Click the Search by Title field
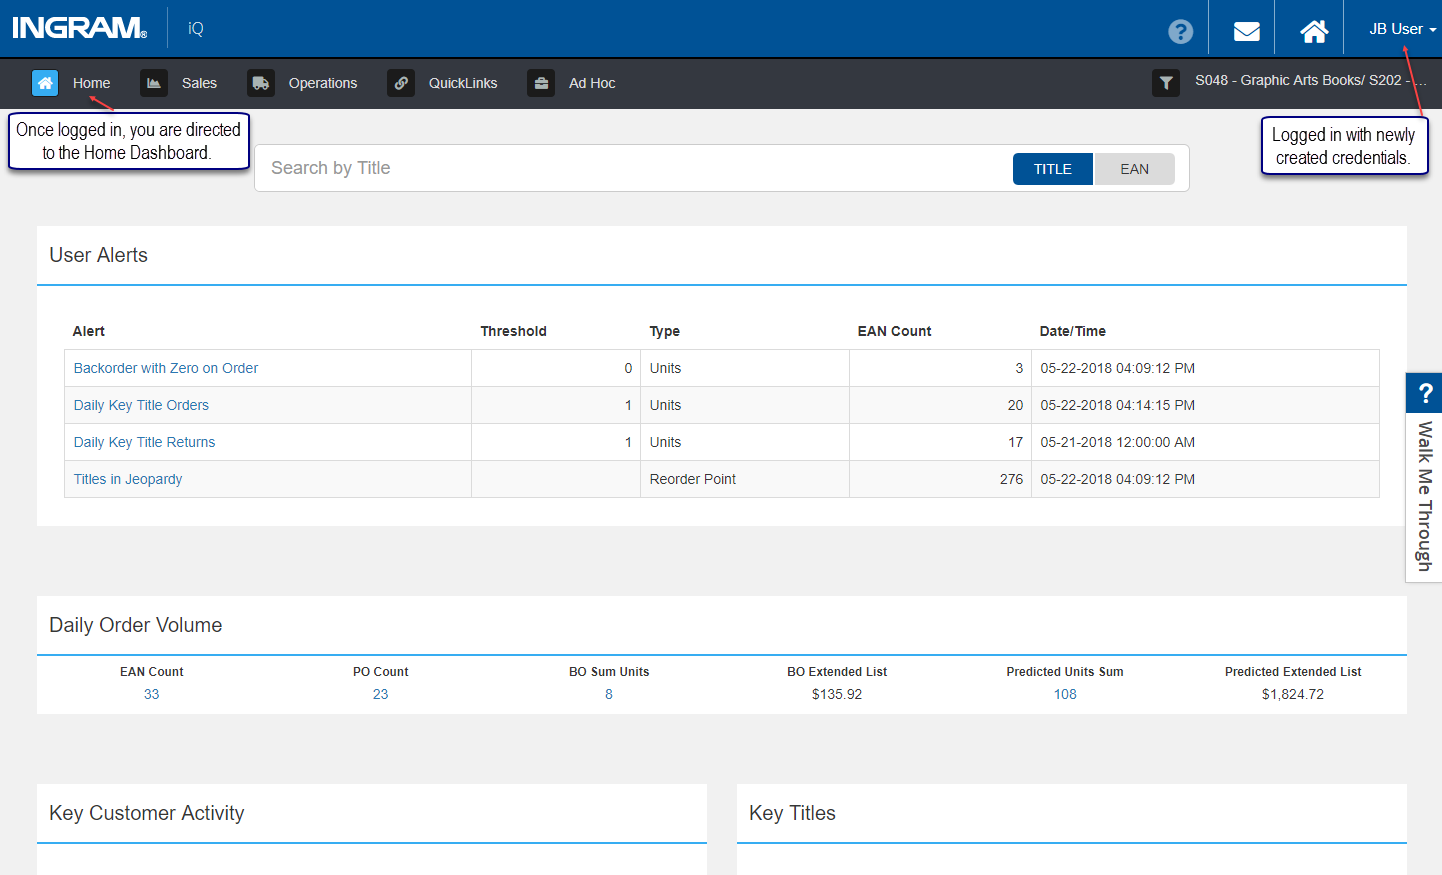 632,168
